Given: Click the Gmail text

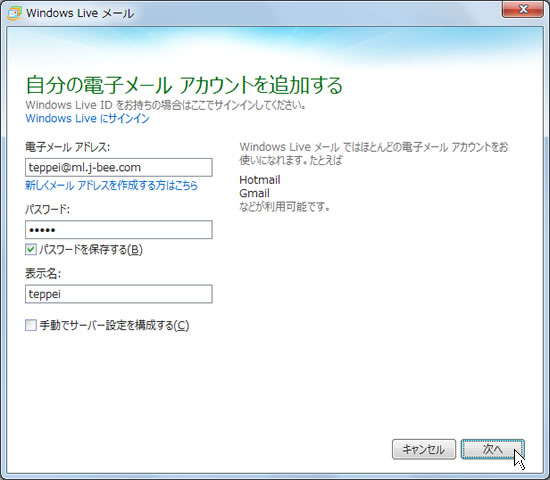Looking at the screenshot, I should point(254,193).
